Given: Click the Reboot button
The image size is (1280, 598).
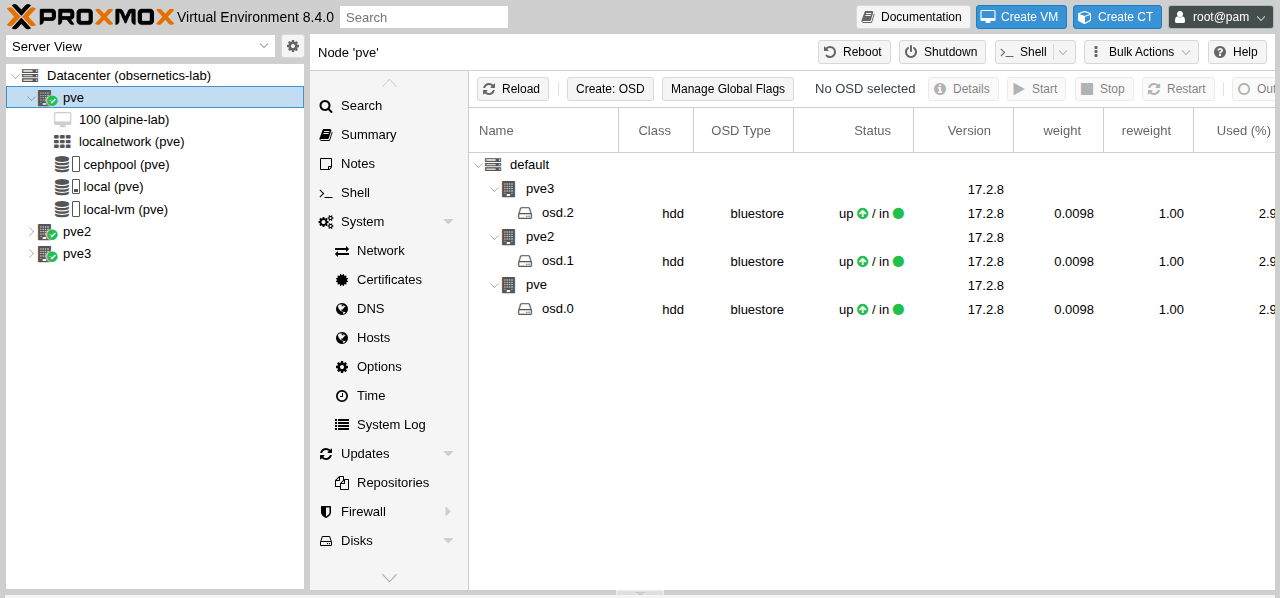Looking at the screenshot, I should (x=854, y=52).
